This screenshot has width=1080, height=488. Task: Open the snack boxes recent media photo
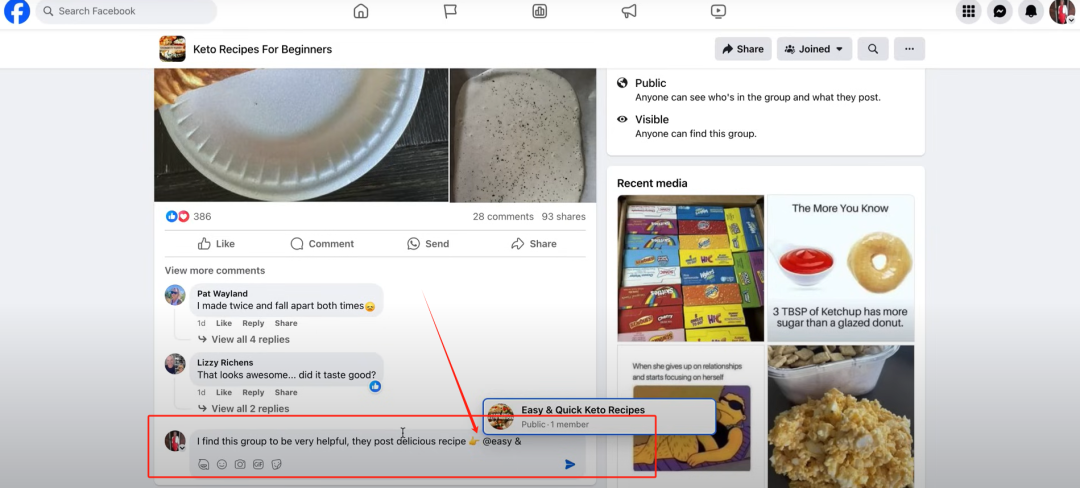pos(691,268)
